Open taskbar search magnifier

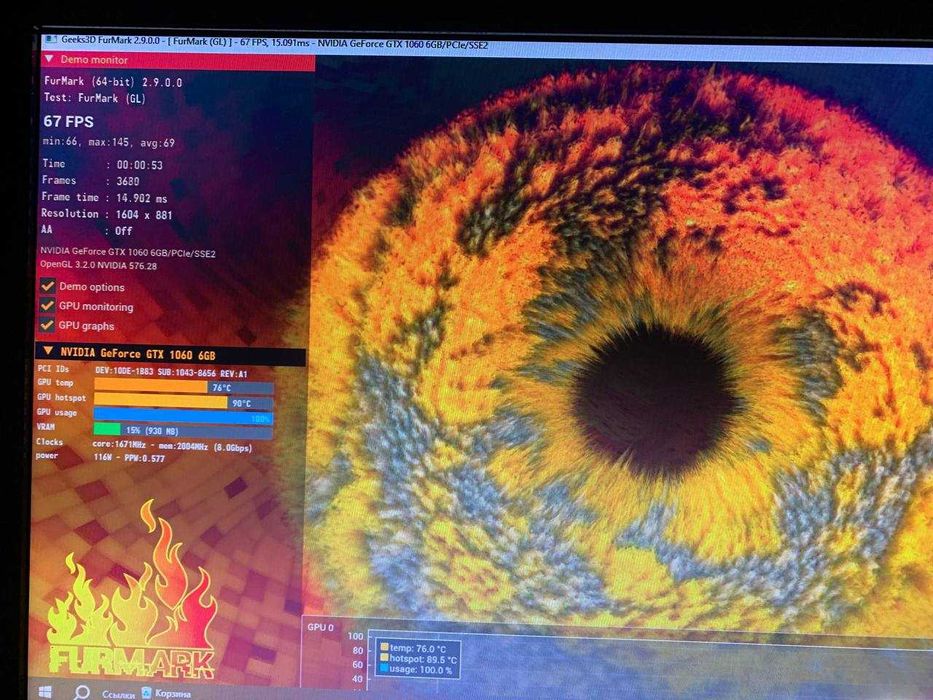(82, 692)
